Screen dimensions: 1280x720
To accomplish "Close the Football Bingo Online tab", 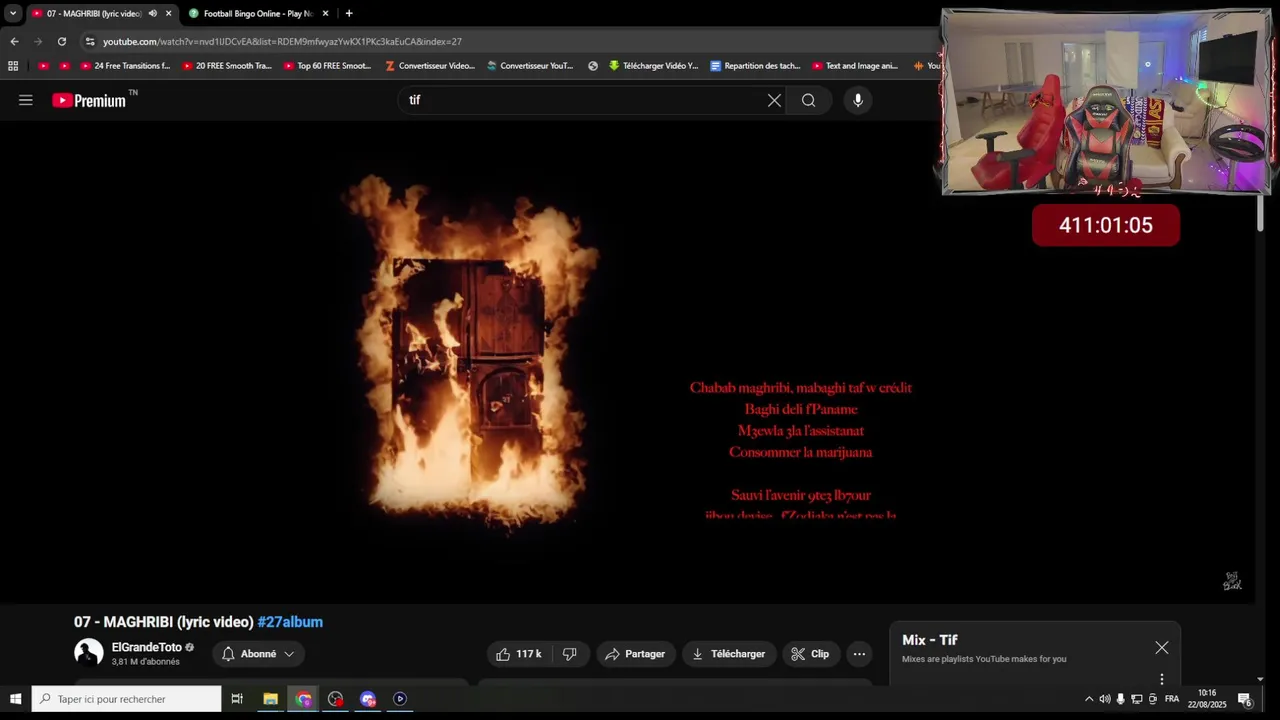I will [x=325, y=14].
